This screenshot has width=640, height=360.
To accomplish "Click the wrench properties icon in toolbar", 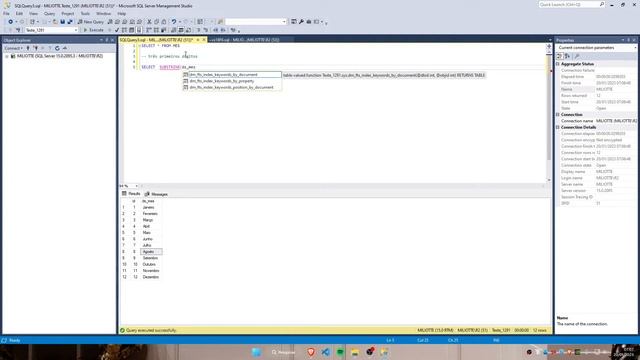I will point(301,22).
